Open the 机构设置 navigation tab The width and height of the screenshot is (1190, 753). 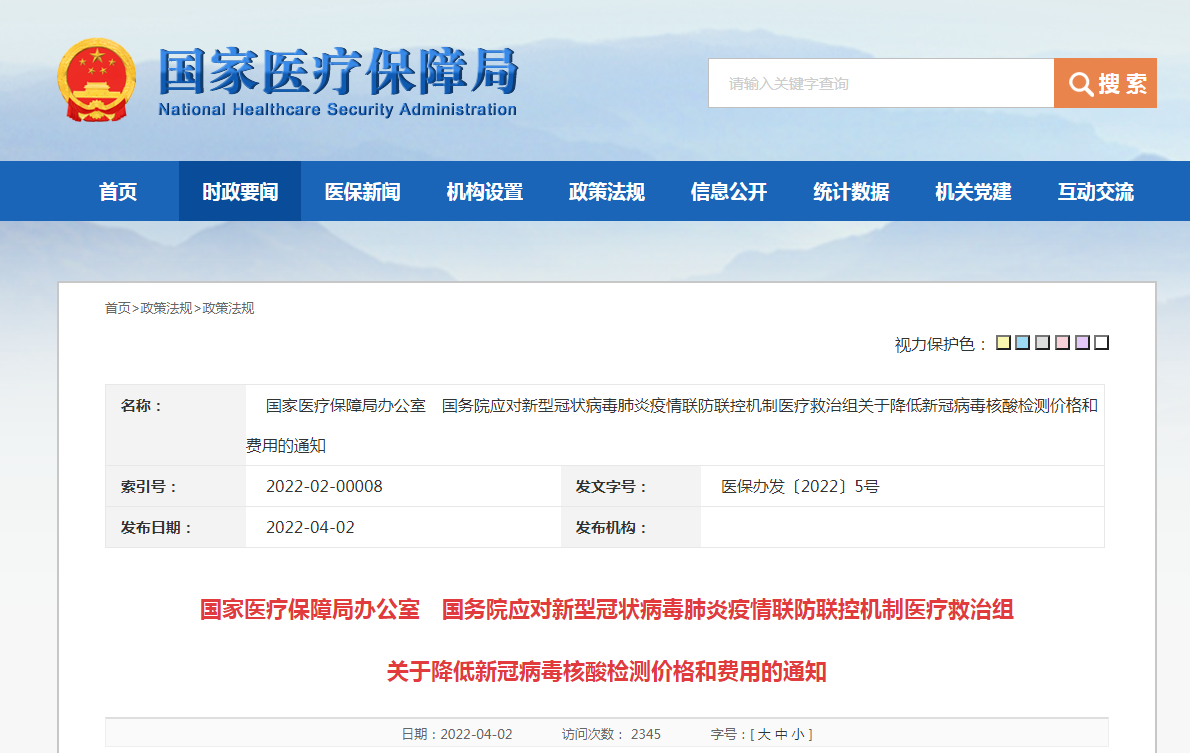[484, 191]
